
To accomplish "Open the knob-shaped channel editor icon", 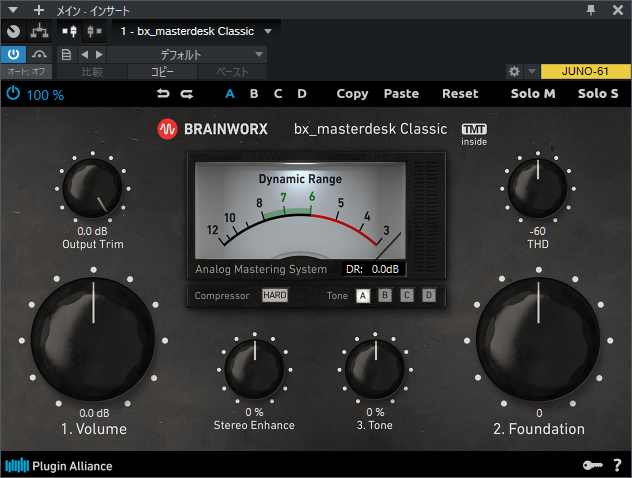I will click(13, 31).
